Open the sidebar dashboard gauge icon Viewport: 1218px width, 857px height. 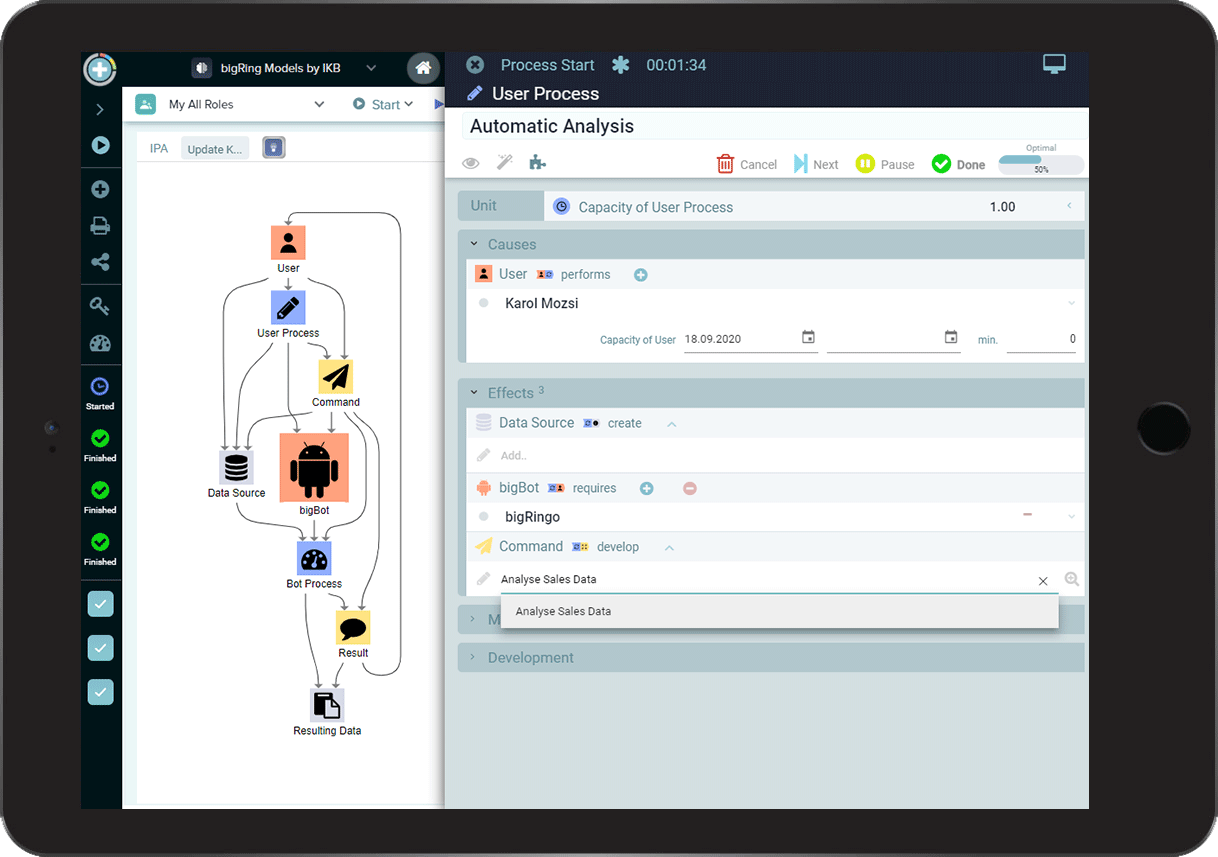pos(100,343)
